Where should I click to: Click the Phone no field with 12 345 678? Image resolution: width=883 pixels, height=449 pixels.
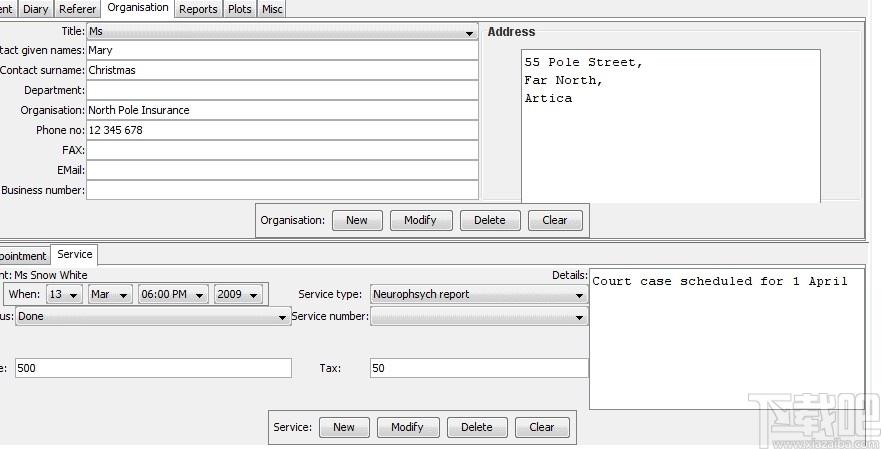pos(282,130)
